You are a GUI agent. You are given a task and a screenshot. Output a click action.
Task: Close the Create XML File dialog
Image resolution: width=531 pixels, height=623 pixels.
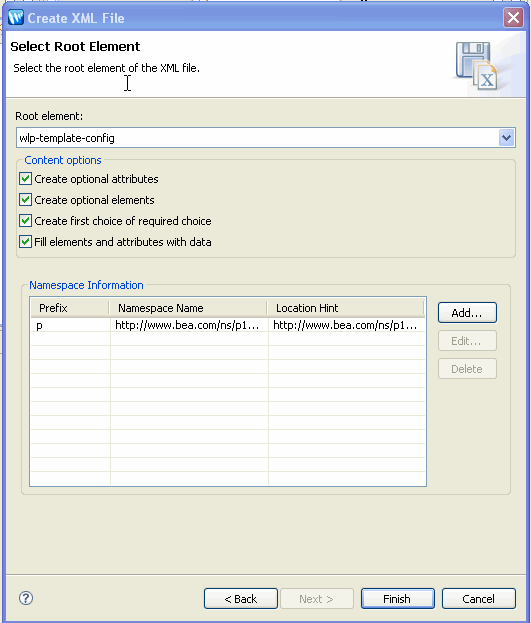pyautogui.click(x=513, y=18)
